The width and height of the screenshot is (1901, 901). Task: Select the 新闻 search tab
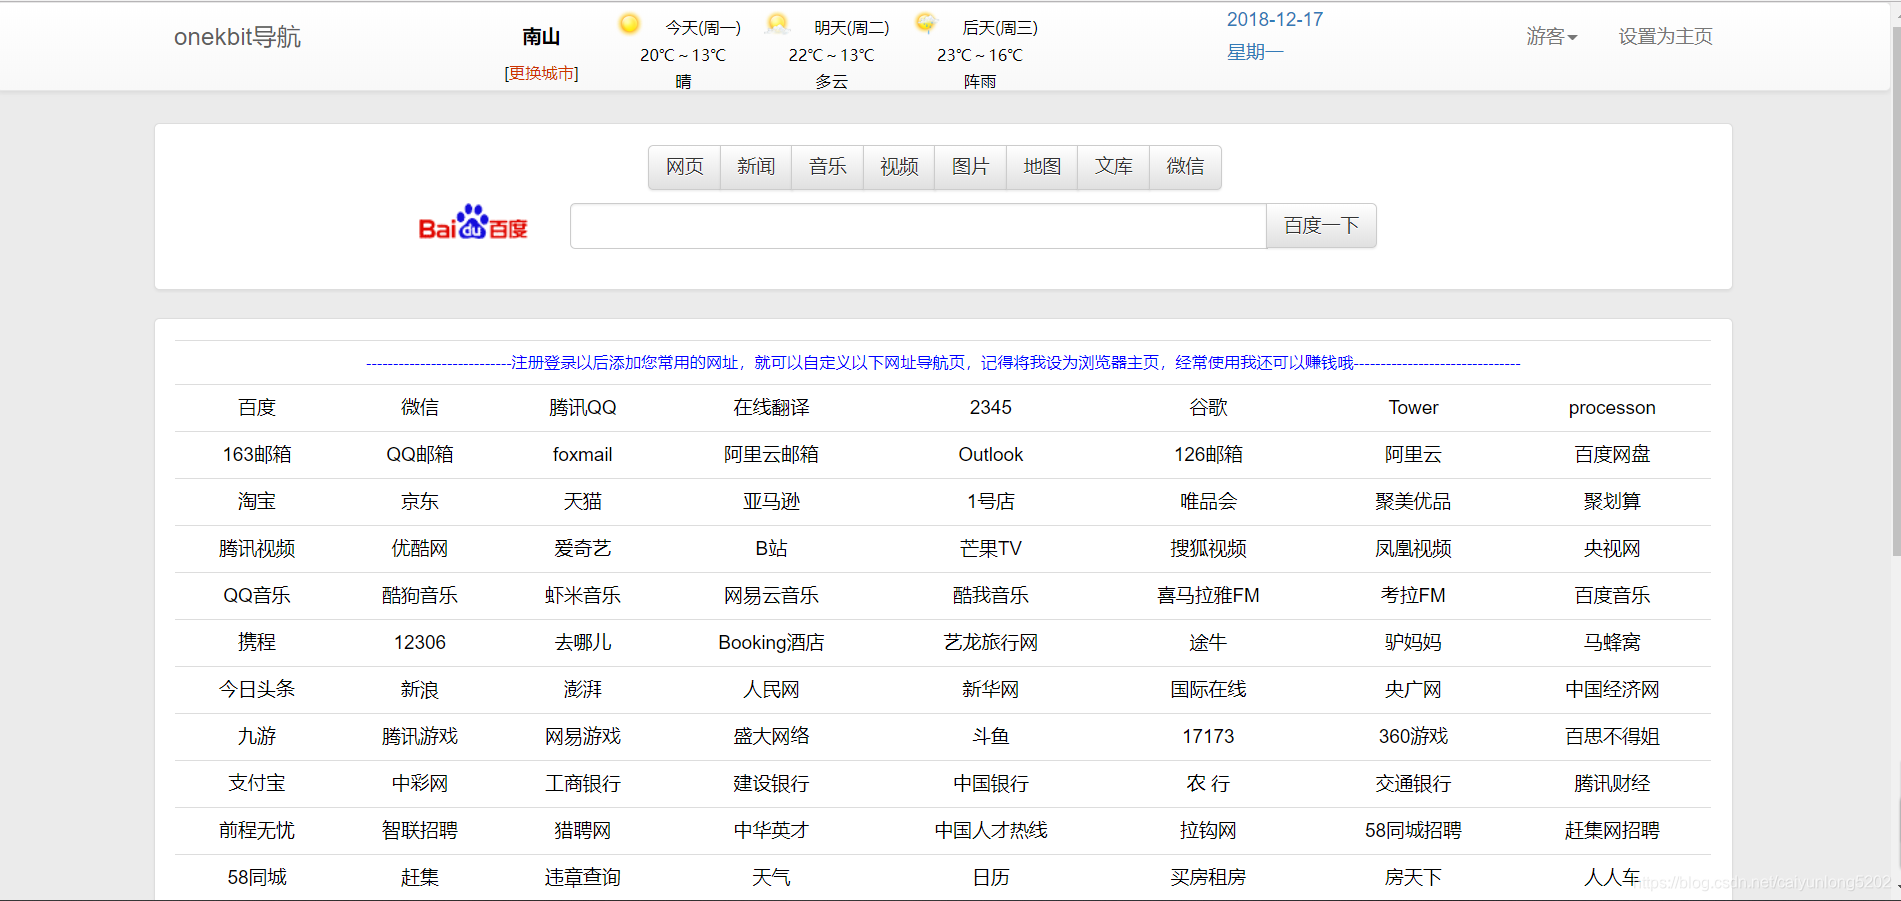point(756,167)
